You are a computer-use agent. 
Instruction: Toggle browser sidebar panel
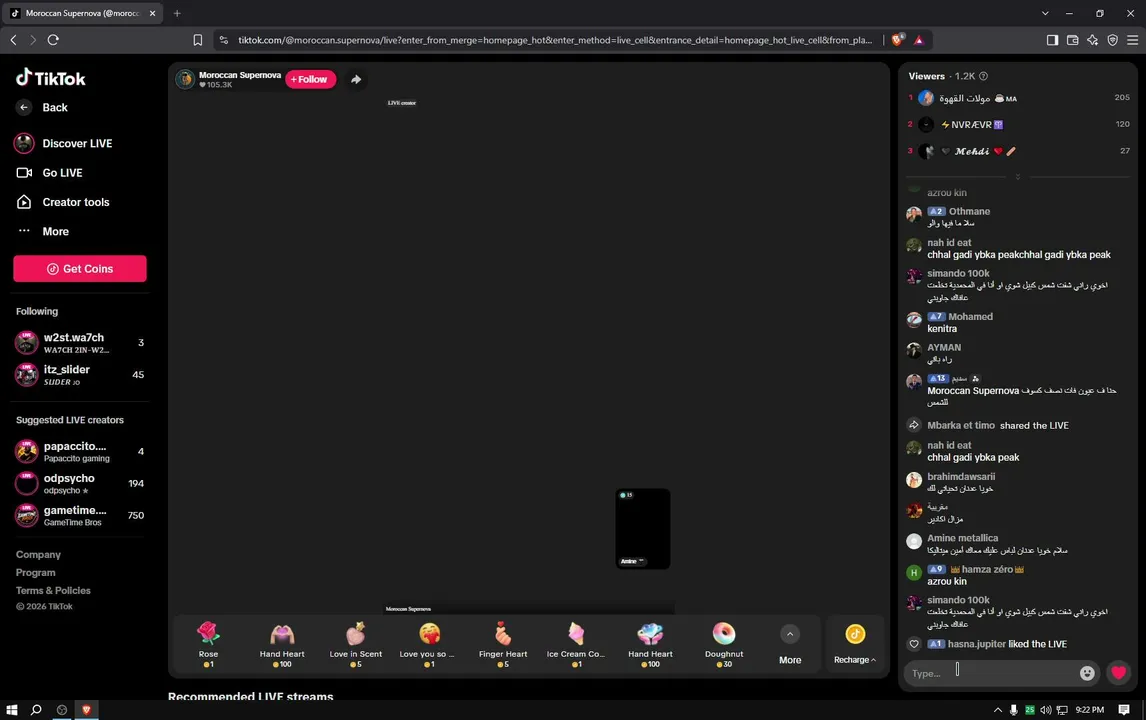click(1052, 40)
